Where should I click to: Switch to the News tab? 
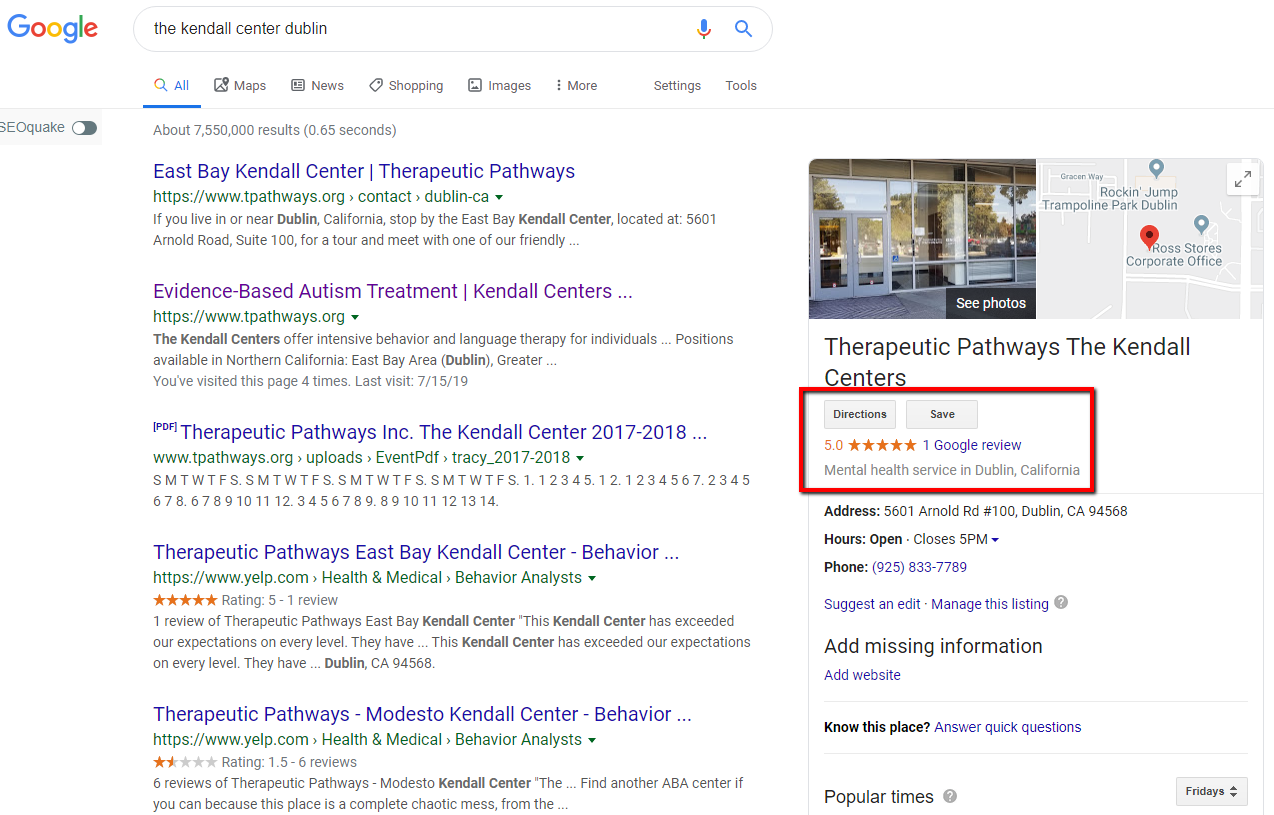click(317, 86)
